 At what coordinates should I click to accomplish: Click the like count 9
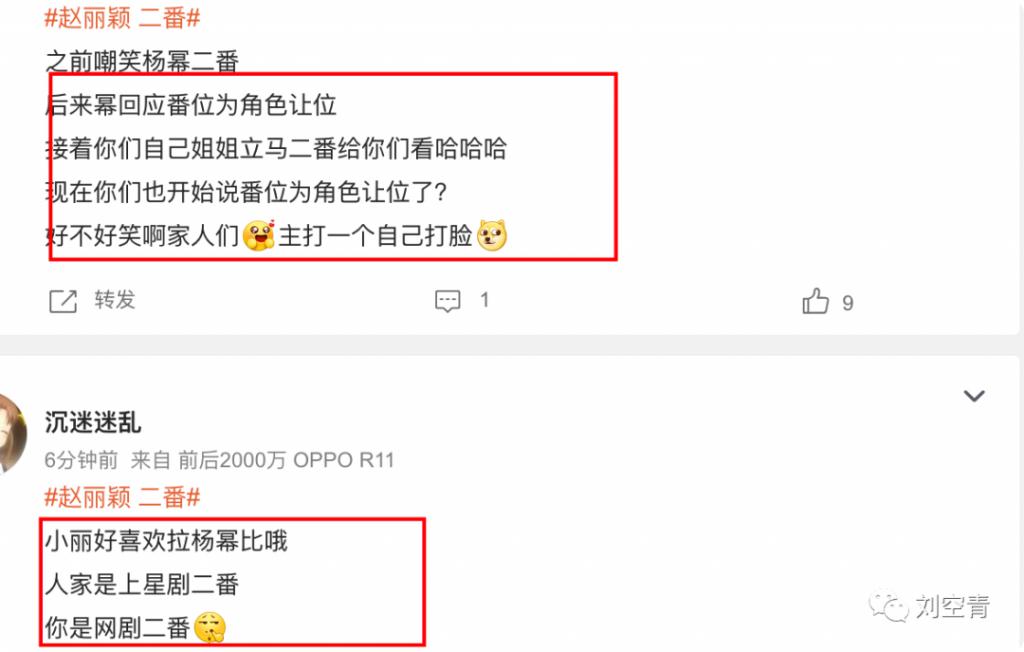[848, 303]
